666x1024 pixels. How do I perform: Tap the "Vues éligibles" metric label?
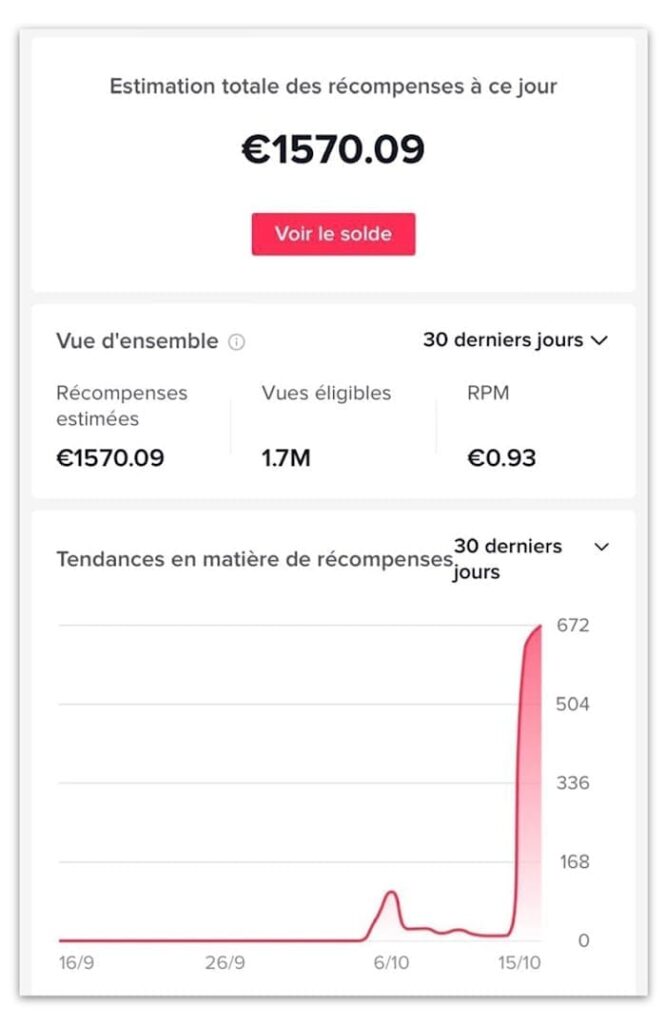(326, 393)
